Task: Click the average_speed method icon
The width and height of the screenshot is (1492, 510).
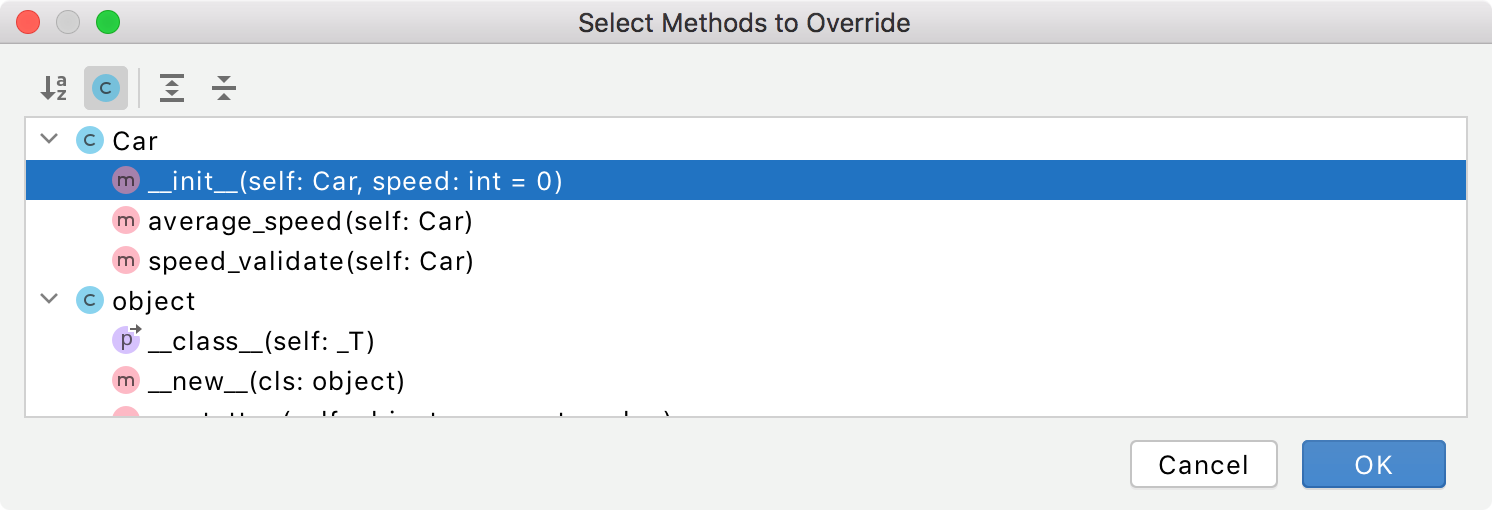Action: tap(126, 221)
